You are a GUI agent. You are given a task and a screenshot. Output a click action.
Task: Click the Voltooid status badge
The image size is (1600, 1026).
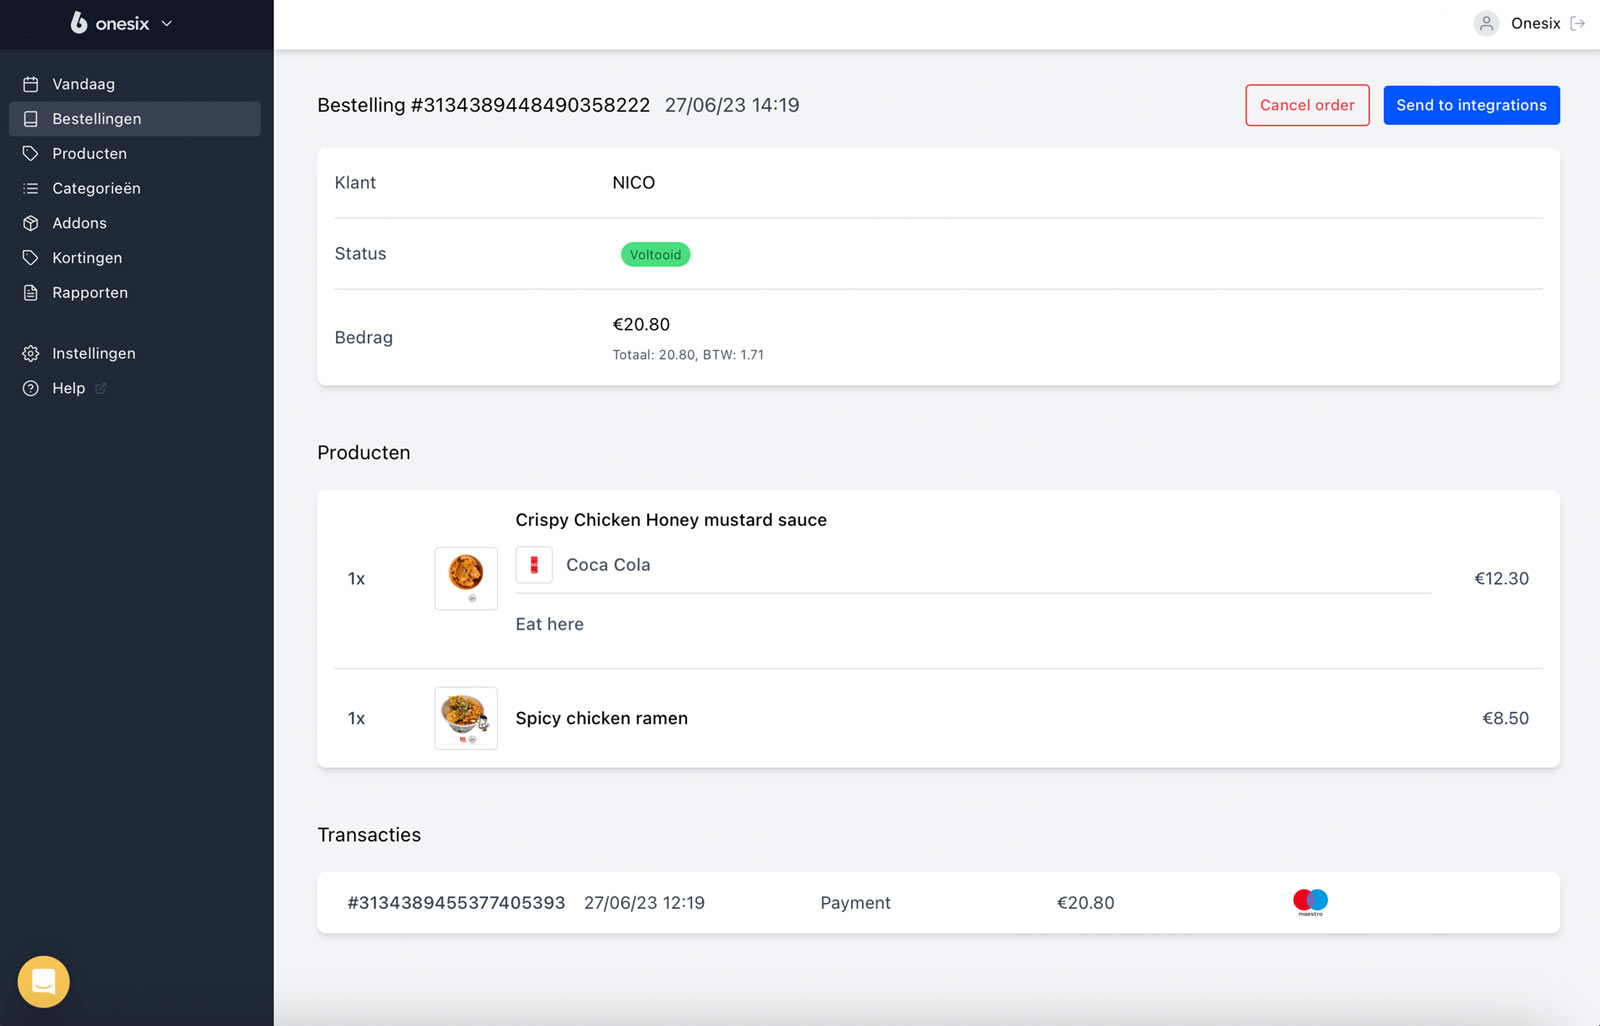[655, 254]
